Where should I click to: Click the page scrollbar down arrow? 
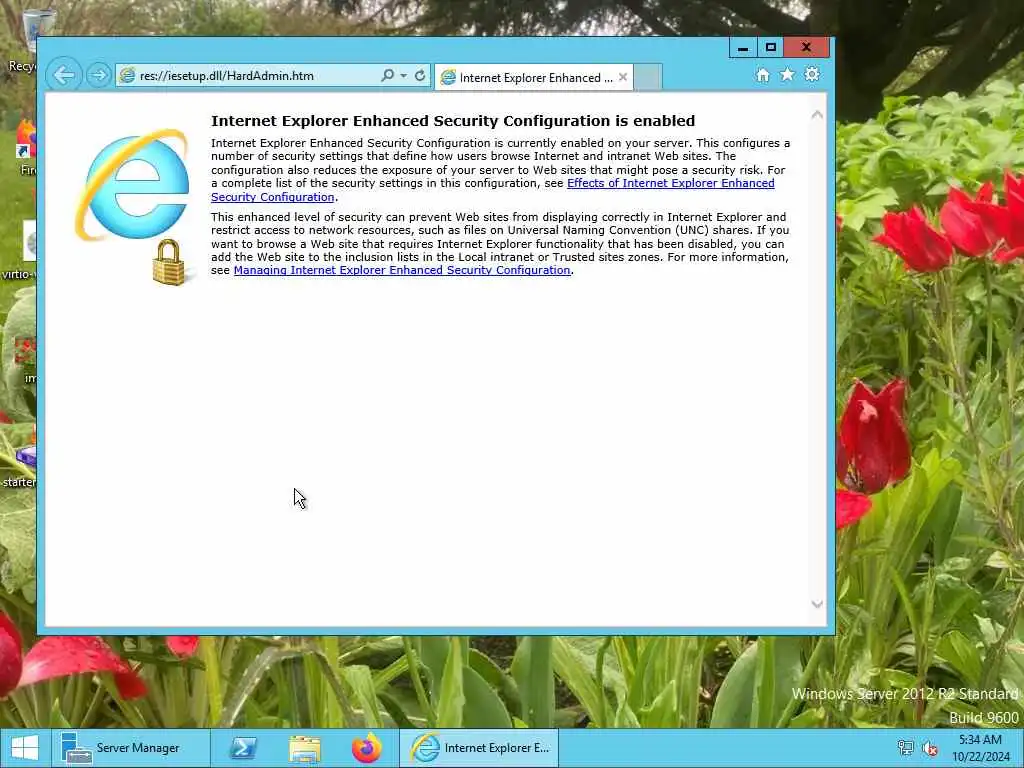[817, 604]
